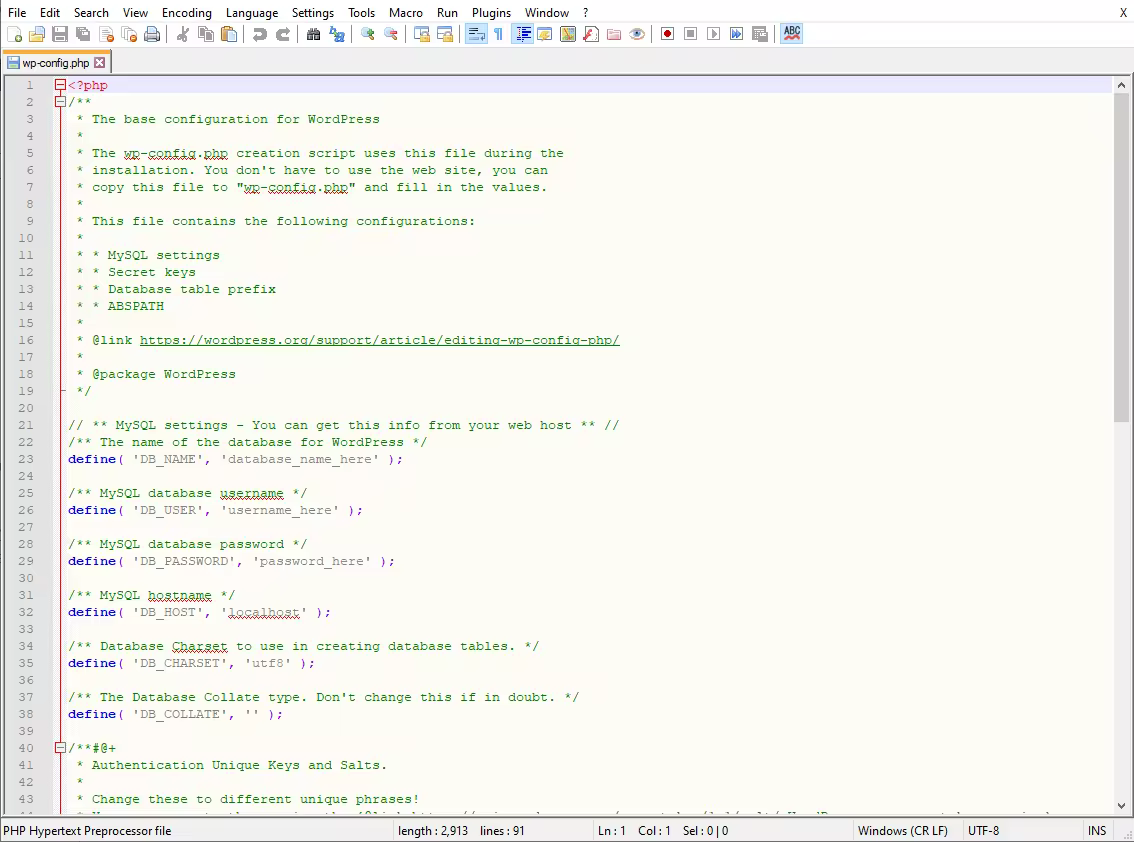Click line number 20 in the margin
Image resolution: width=1134 pixels, height=842 pixels.
26,408
